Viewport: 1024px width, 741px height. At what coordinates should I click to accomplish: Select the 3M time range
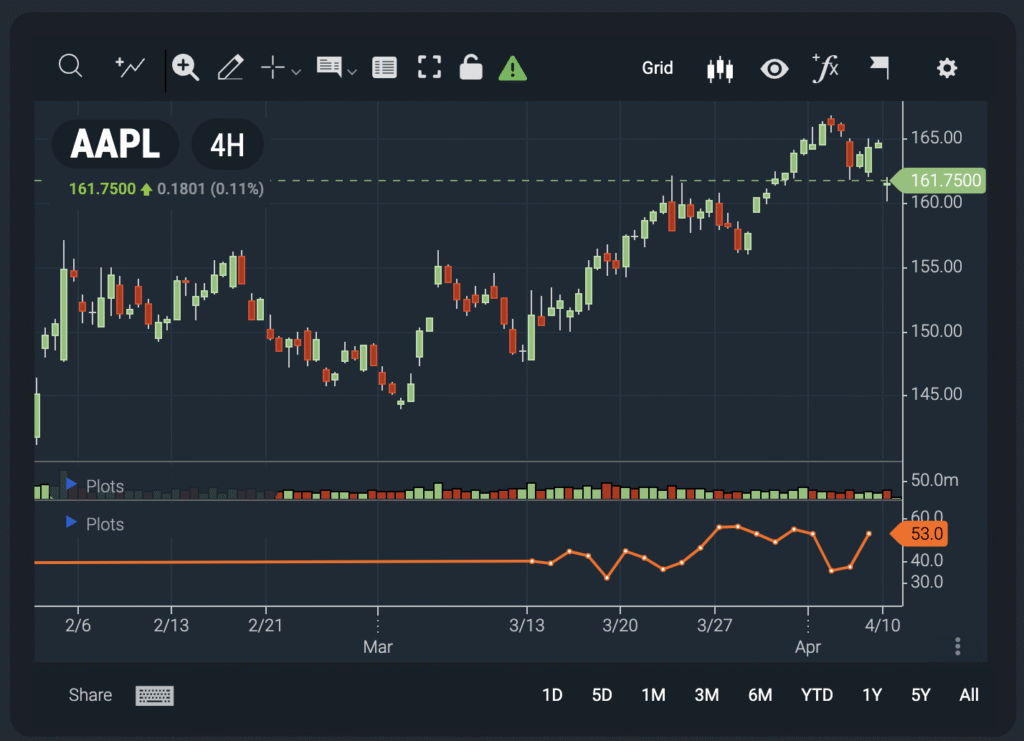(706, 695)
